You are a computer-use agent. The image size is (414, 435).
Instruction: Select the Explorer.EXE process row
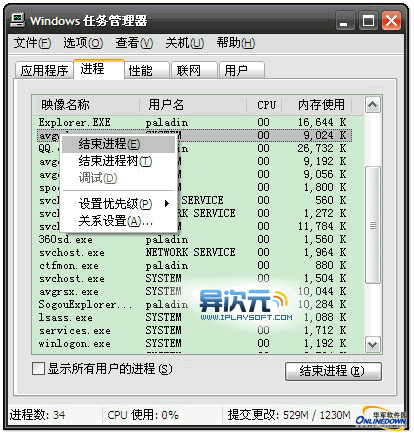[193, 122]
